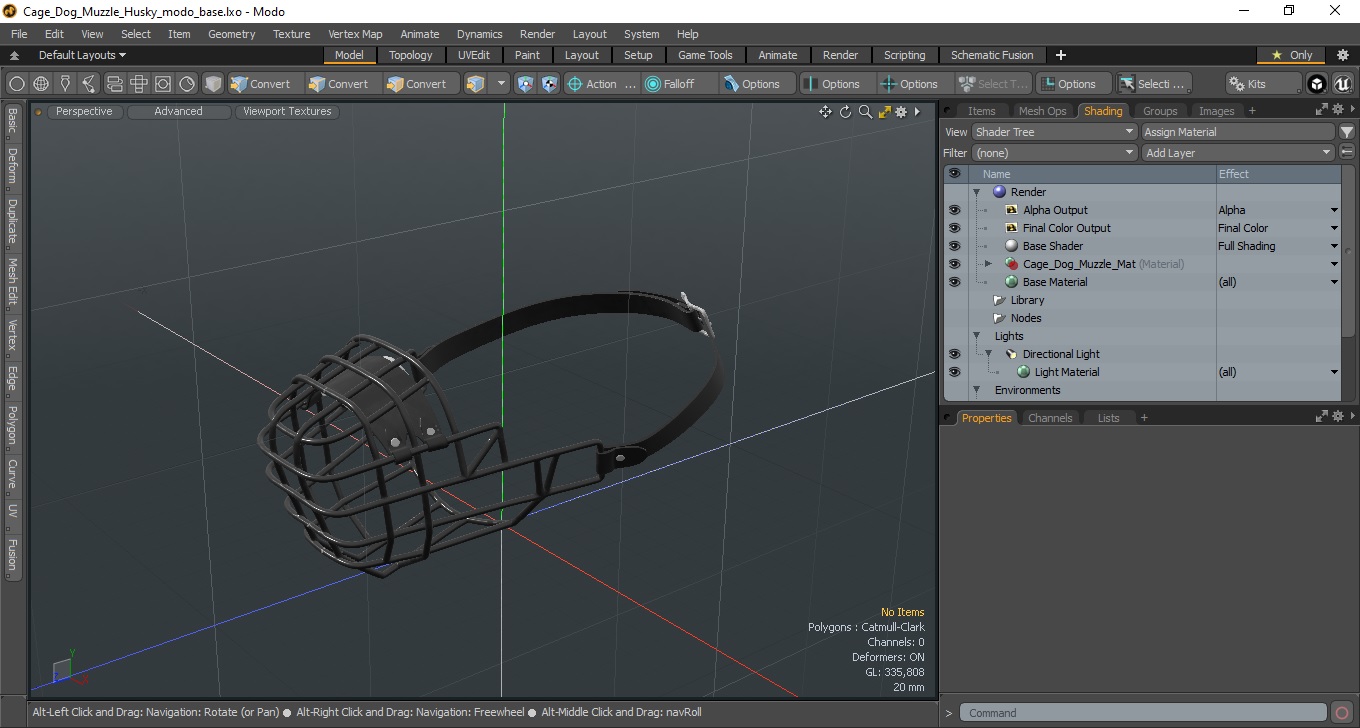The height and width of the screenshot is (728, 1360).
Task: Open the Deform sidebar tab
Action: click(x=12, y=166)
